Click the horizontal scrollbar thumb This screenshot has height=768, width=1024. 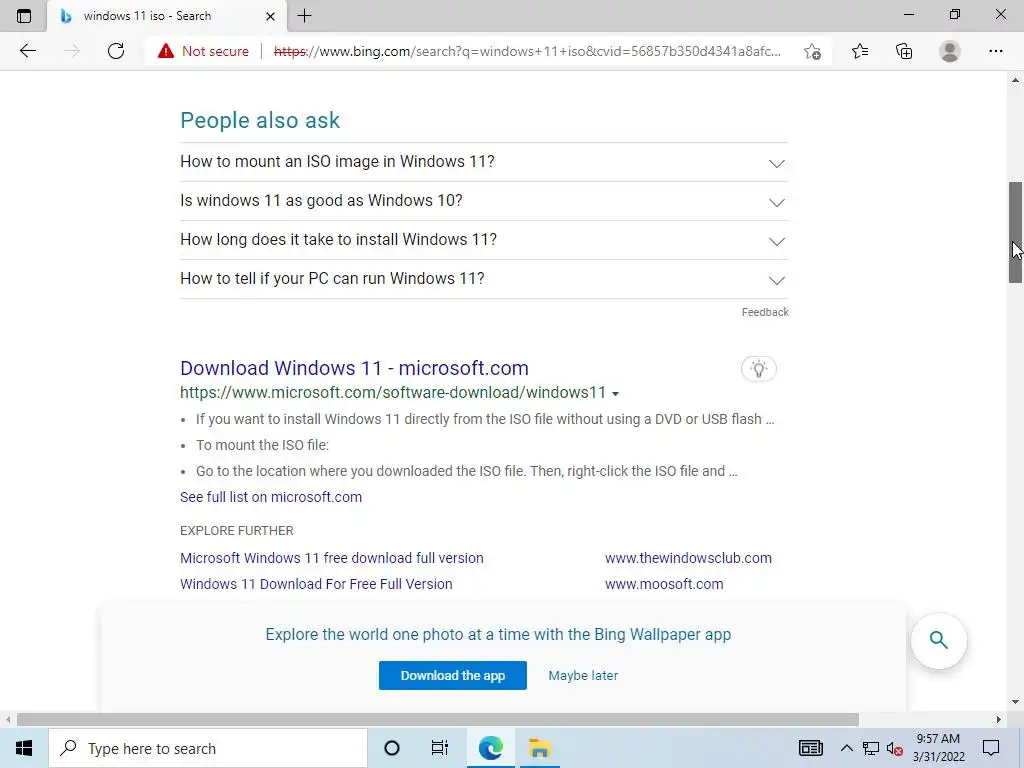438,720
